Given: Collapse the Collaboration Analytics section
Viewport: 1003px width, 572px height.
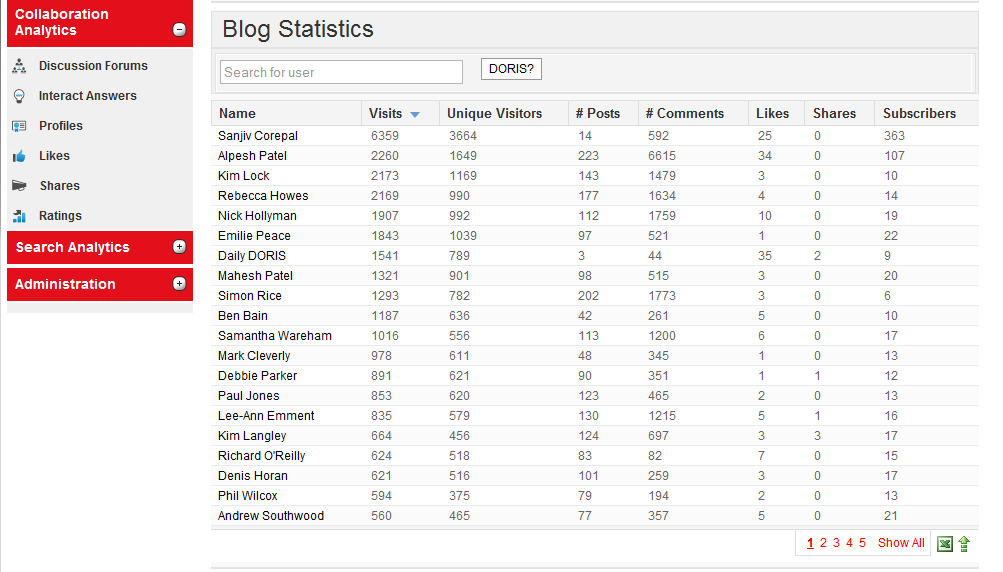Looking at the screenshot, I should pyautogui.click(x=179, y=29).
